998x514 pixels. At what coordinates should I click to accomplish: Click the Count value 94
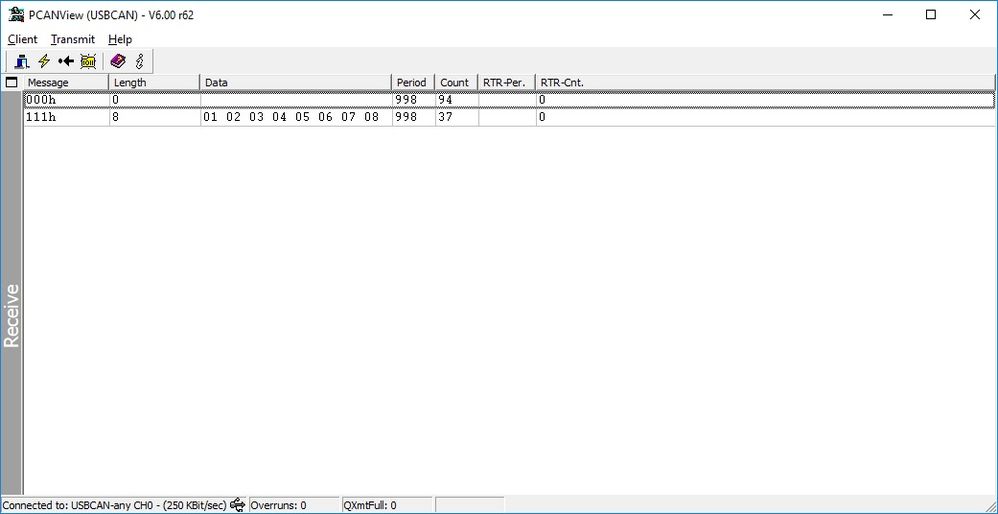tap(445, 100)
